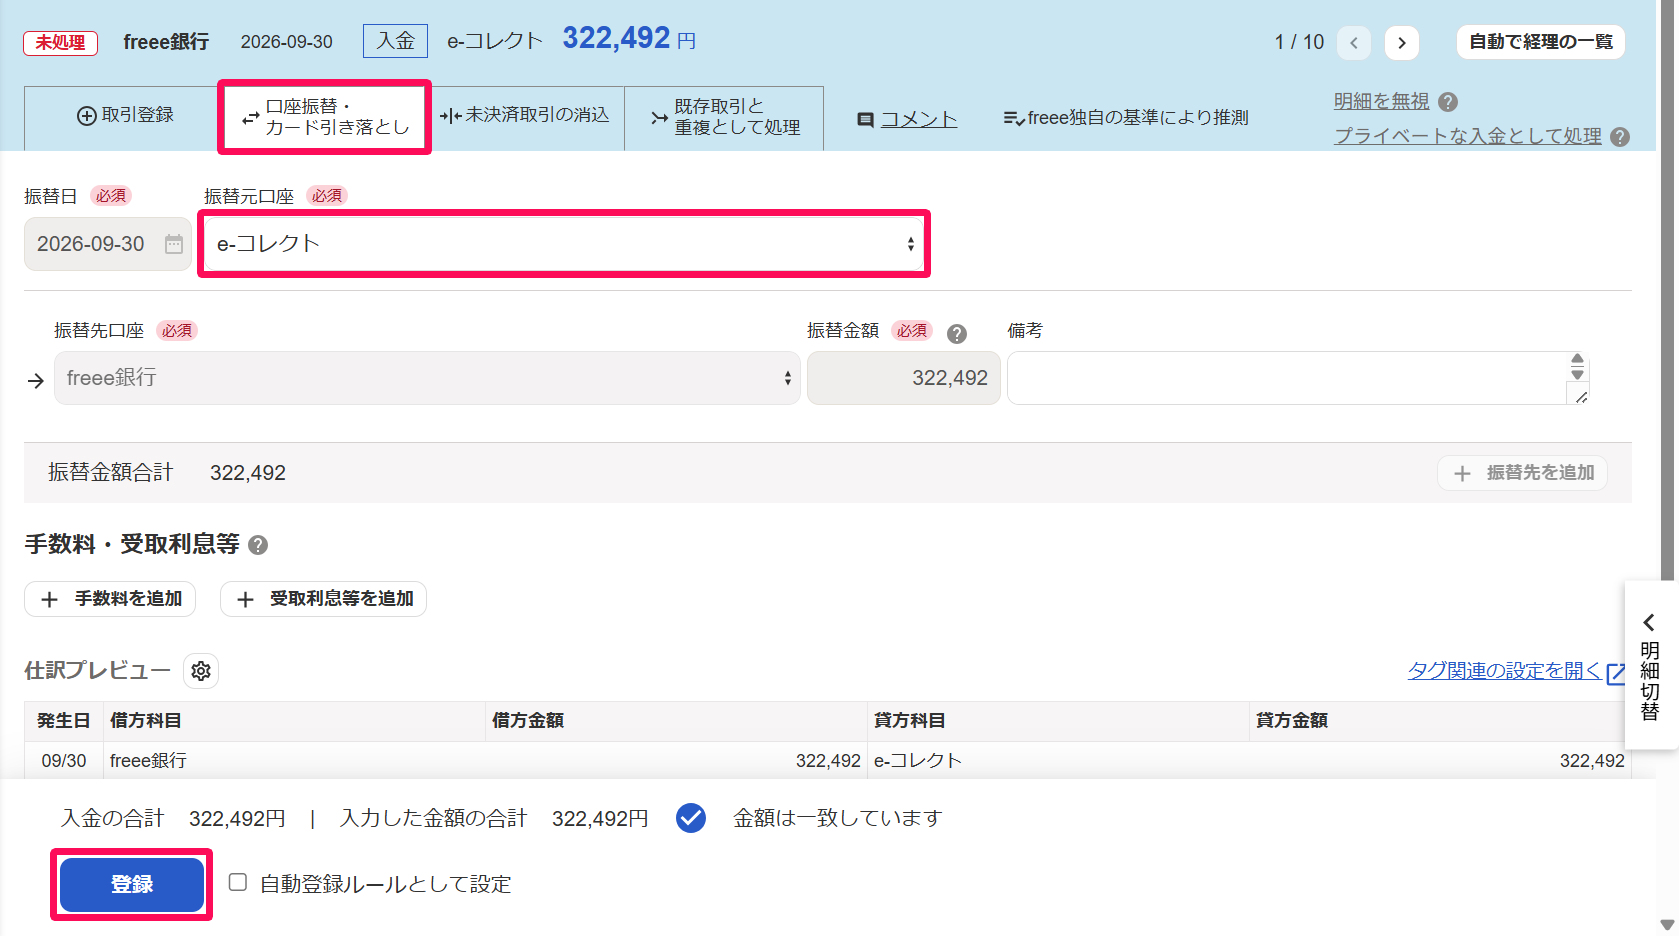Viewport: 1679px width, 936px height.
Task: Open help icon beside 手数料・受取利息等
Action: pyautogui.click(x=258, y=545)
